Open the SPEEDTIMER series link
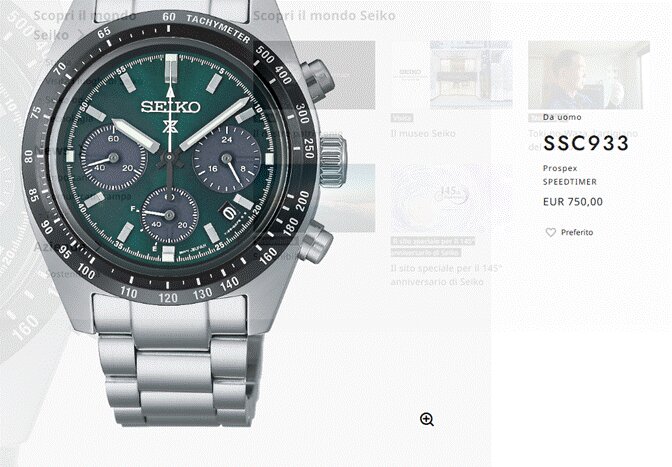Image resolution: width=672 pixels, height=467 pixels. [x=570, y=182]
